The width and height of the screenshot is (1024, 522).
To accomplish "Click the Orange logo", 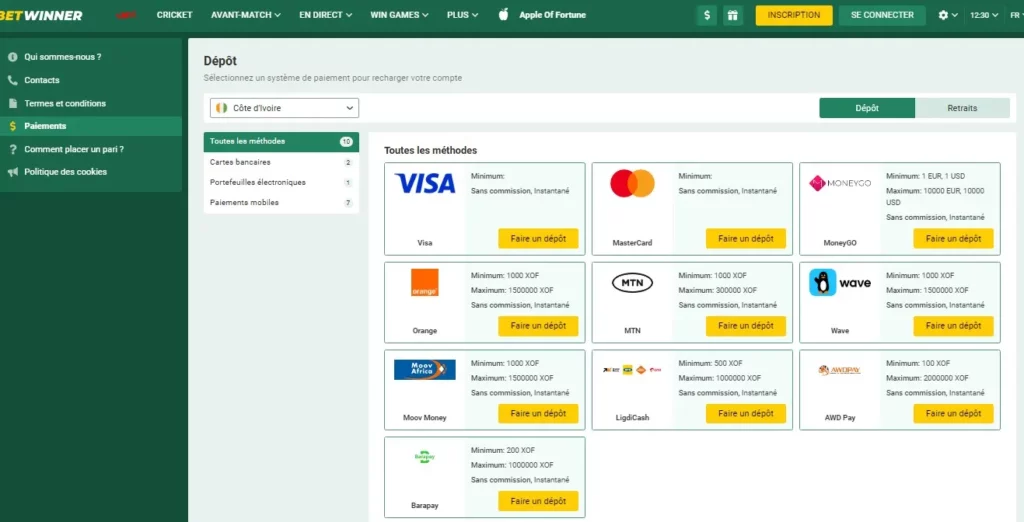I will 424,282.
